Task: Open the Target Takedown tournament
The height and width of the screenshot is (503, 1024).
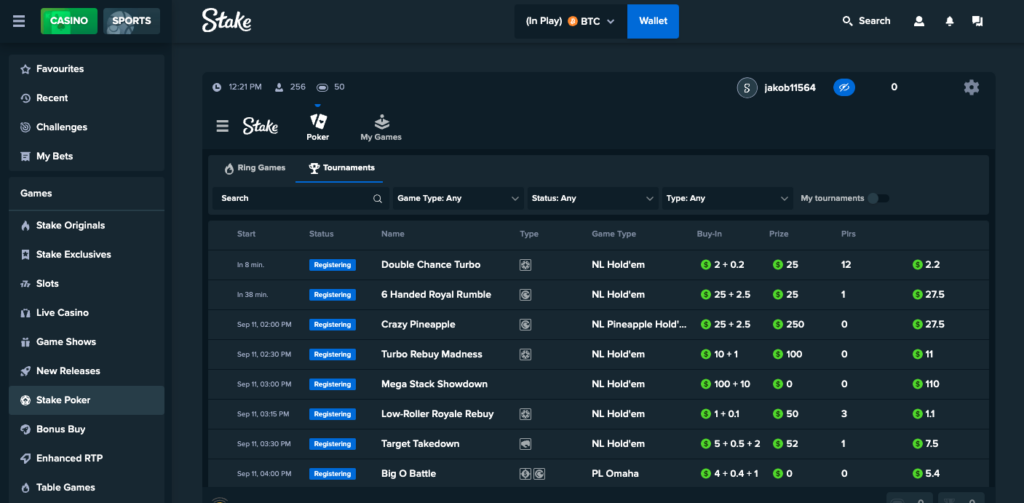Action: click(598, 444)
